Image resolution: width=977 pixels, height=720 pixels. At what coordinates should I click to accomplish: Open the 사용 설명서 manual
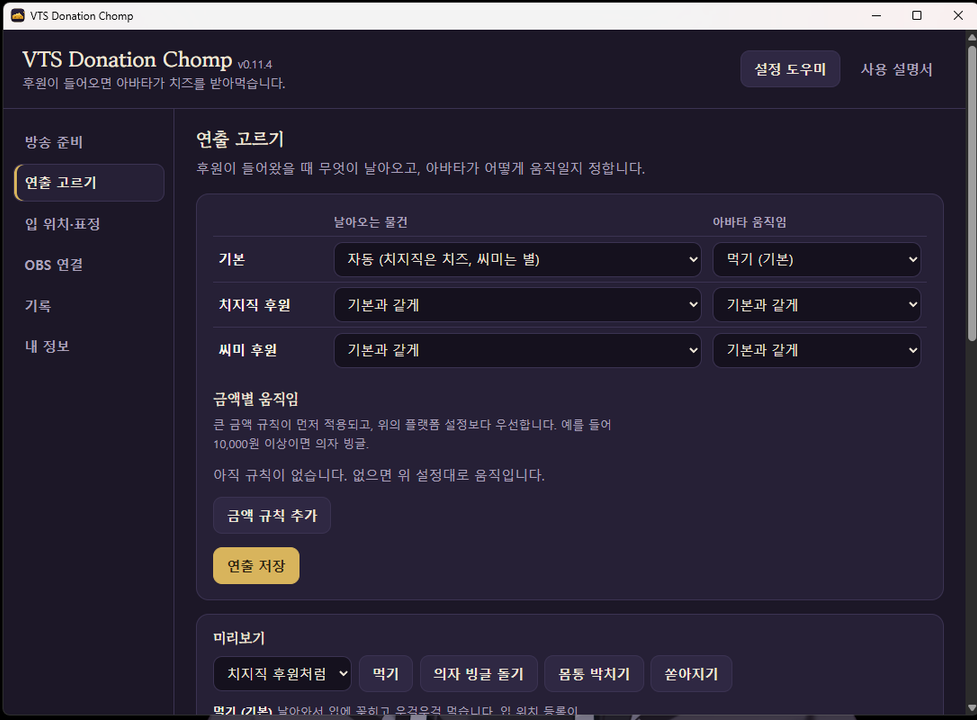pyautogui.click(x=896, y=69)
